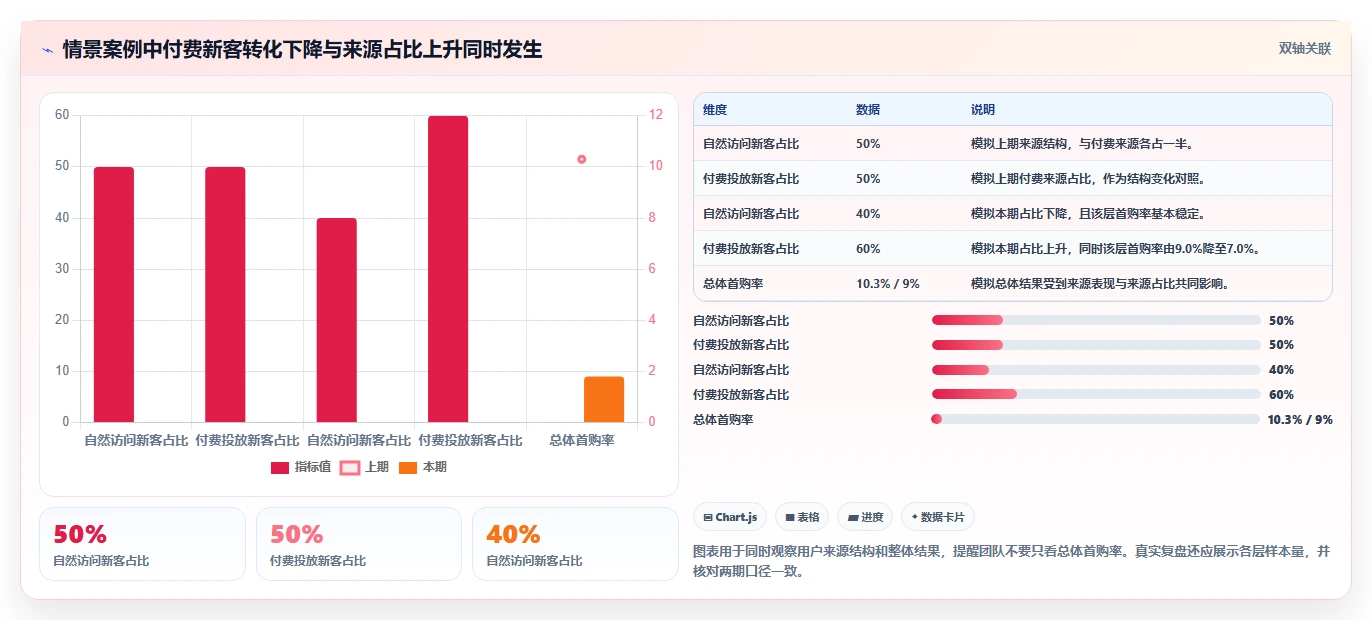Click the 自然访问新客占比 50% progress bar

(1096, 320)
